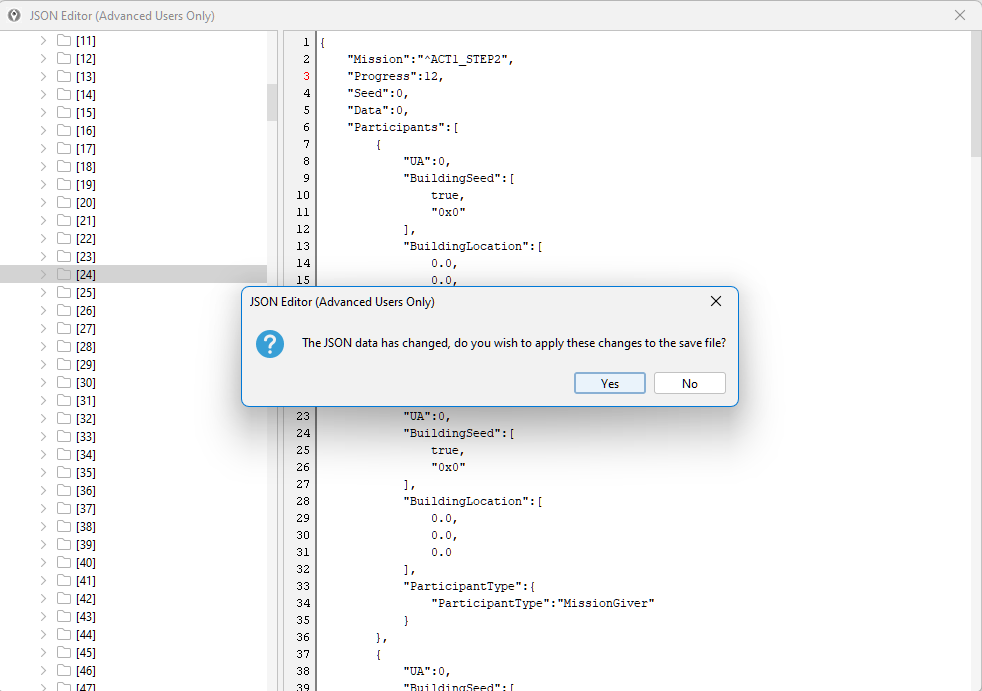The height and width of the screenshot is (691, 982).
Task: Select the folder icon of node [18]
Action: point(64,167)
